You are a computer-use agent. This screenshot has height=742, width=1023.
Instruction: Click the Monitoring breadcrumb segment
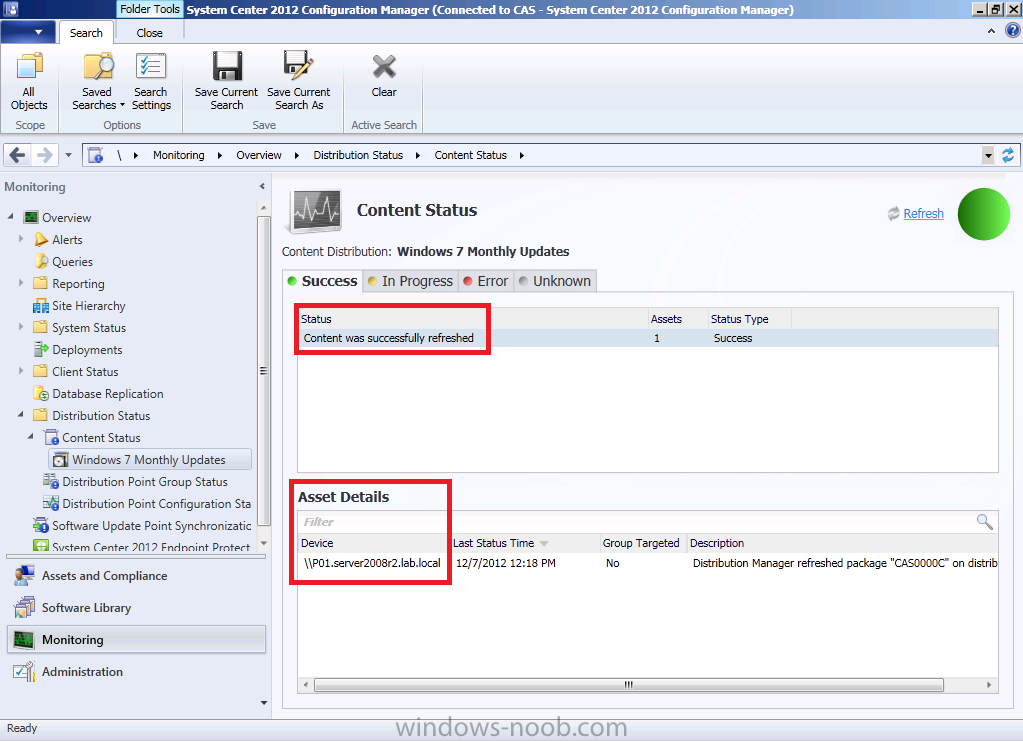pyautogui.click(x=179, y=155)
